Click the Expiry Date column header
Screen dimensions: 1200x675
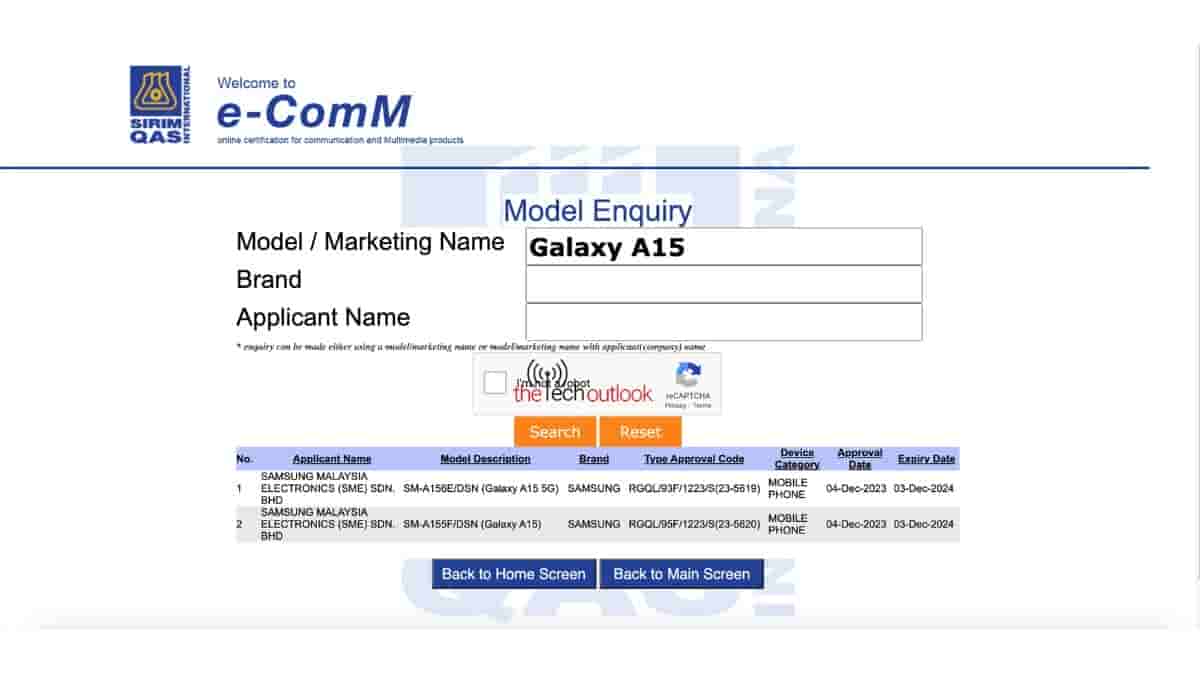(926, 459)
